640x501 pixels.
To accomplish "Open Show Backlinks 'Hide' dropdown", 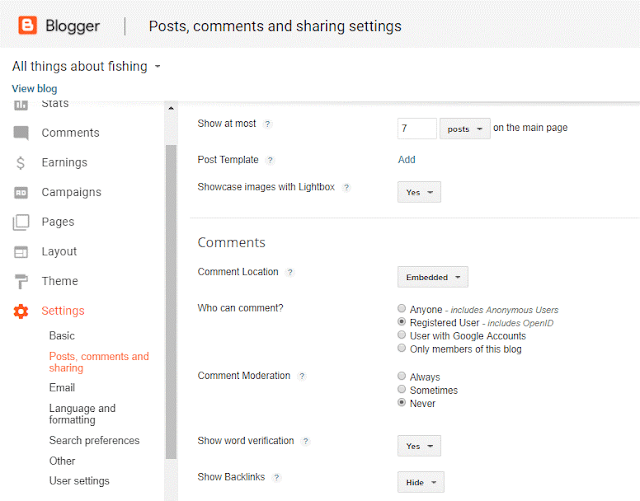I will click(420, 482).
